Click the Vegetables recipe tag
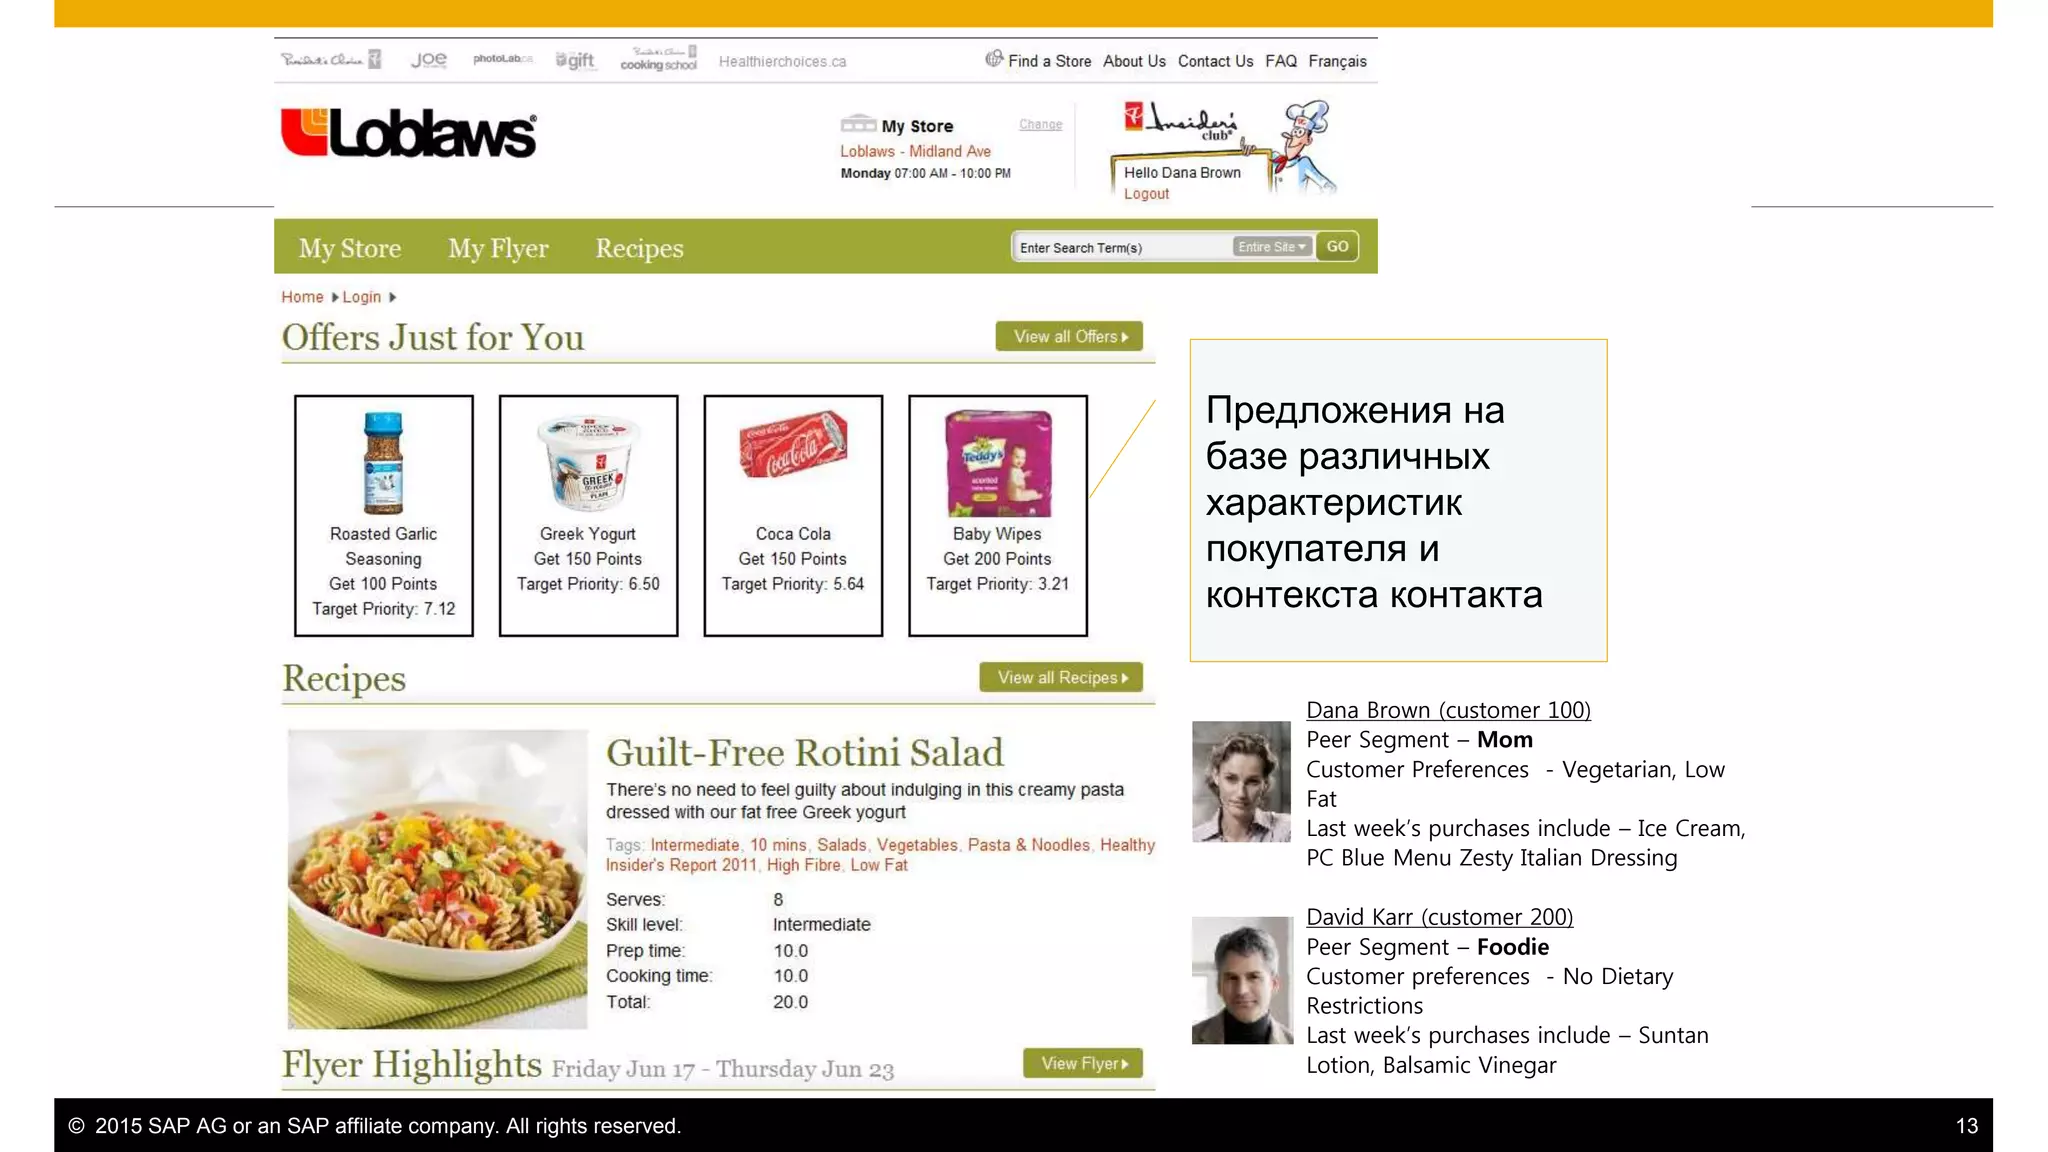 click(917, 845)
